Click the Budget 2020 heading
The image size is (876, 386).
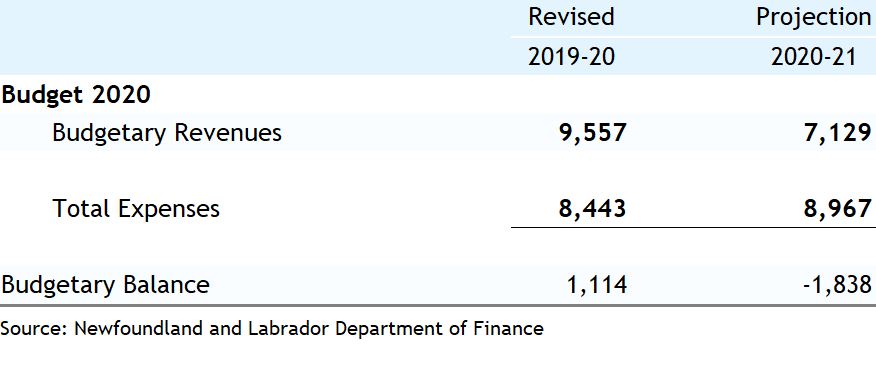tap(76, 95)
